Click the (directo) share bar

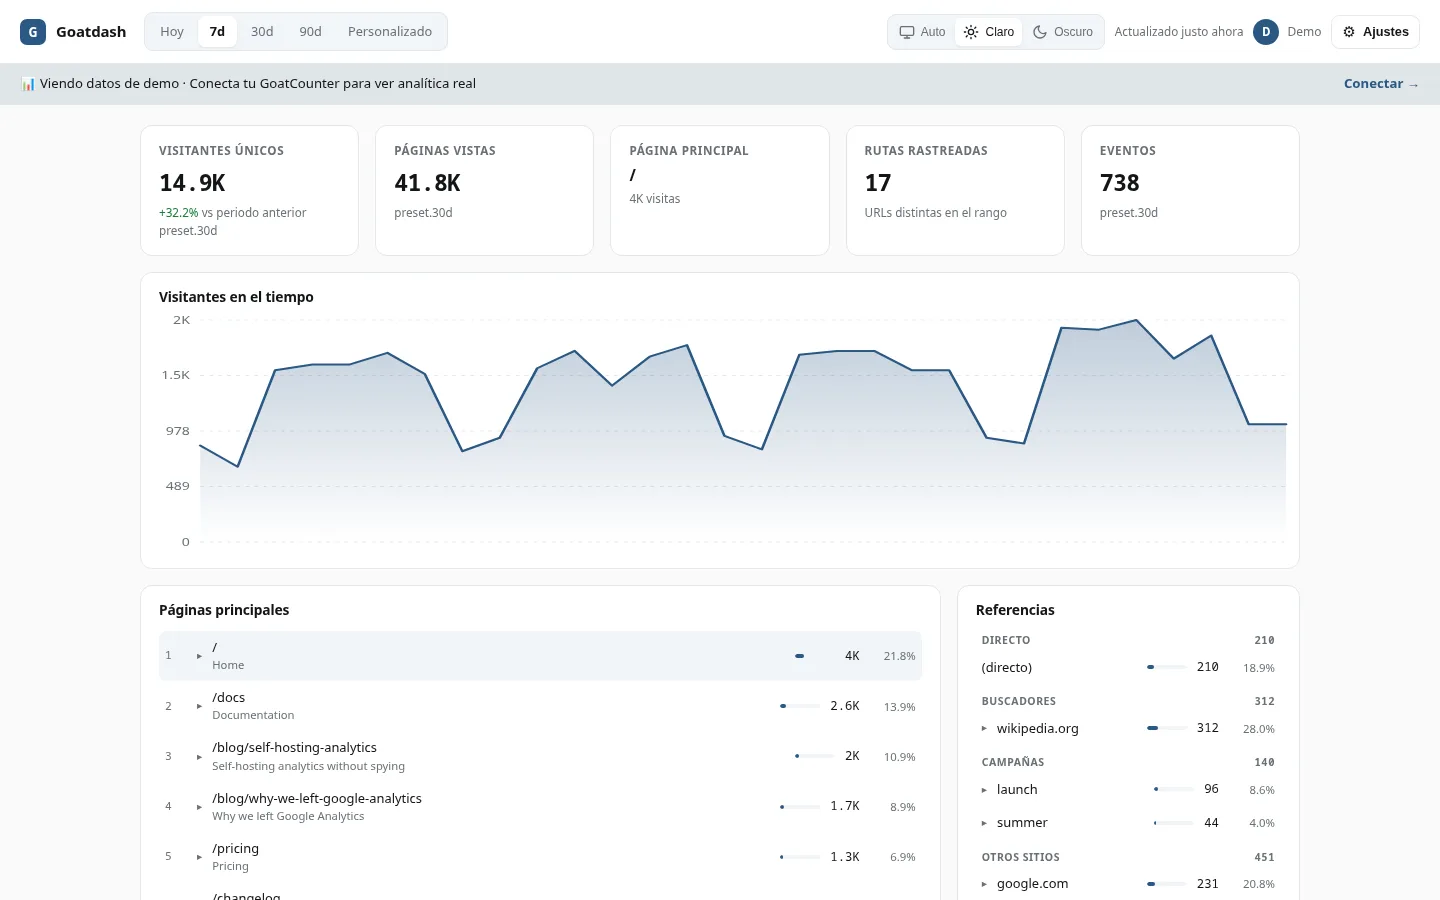(1167, 667)
